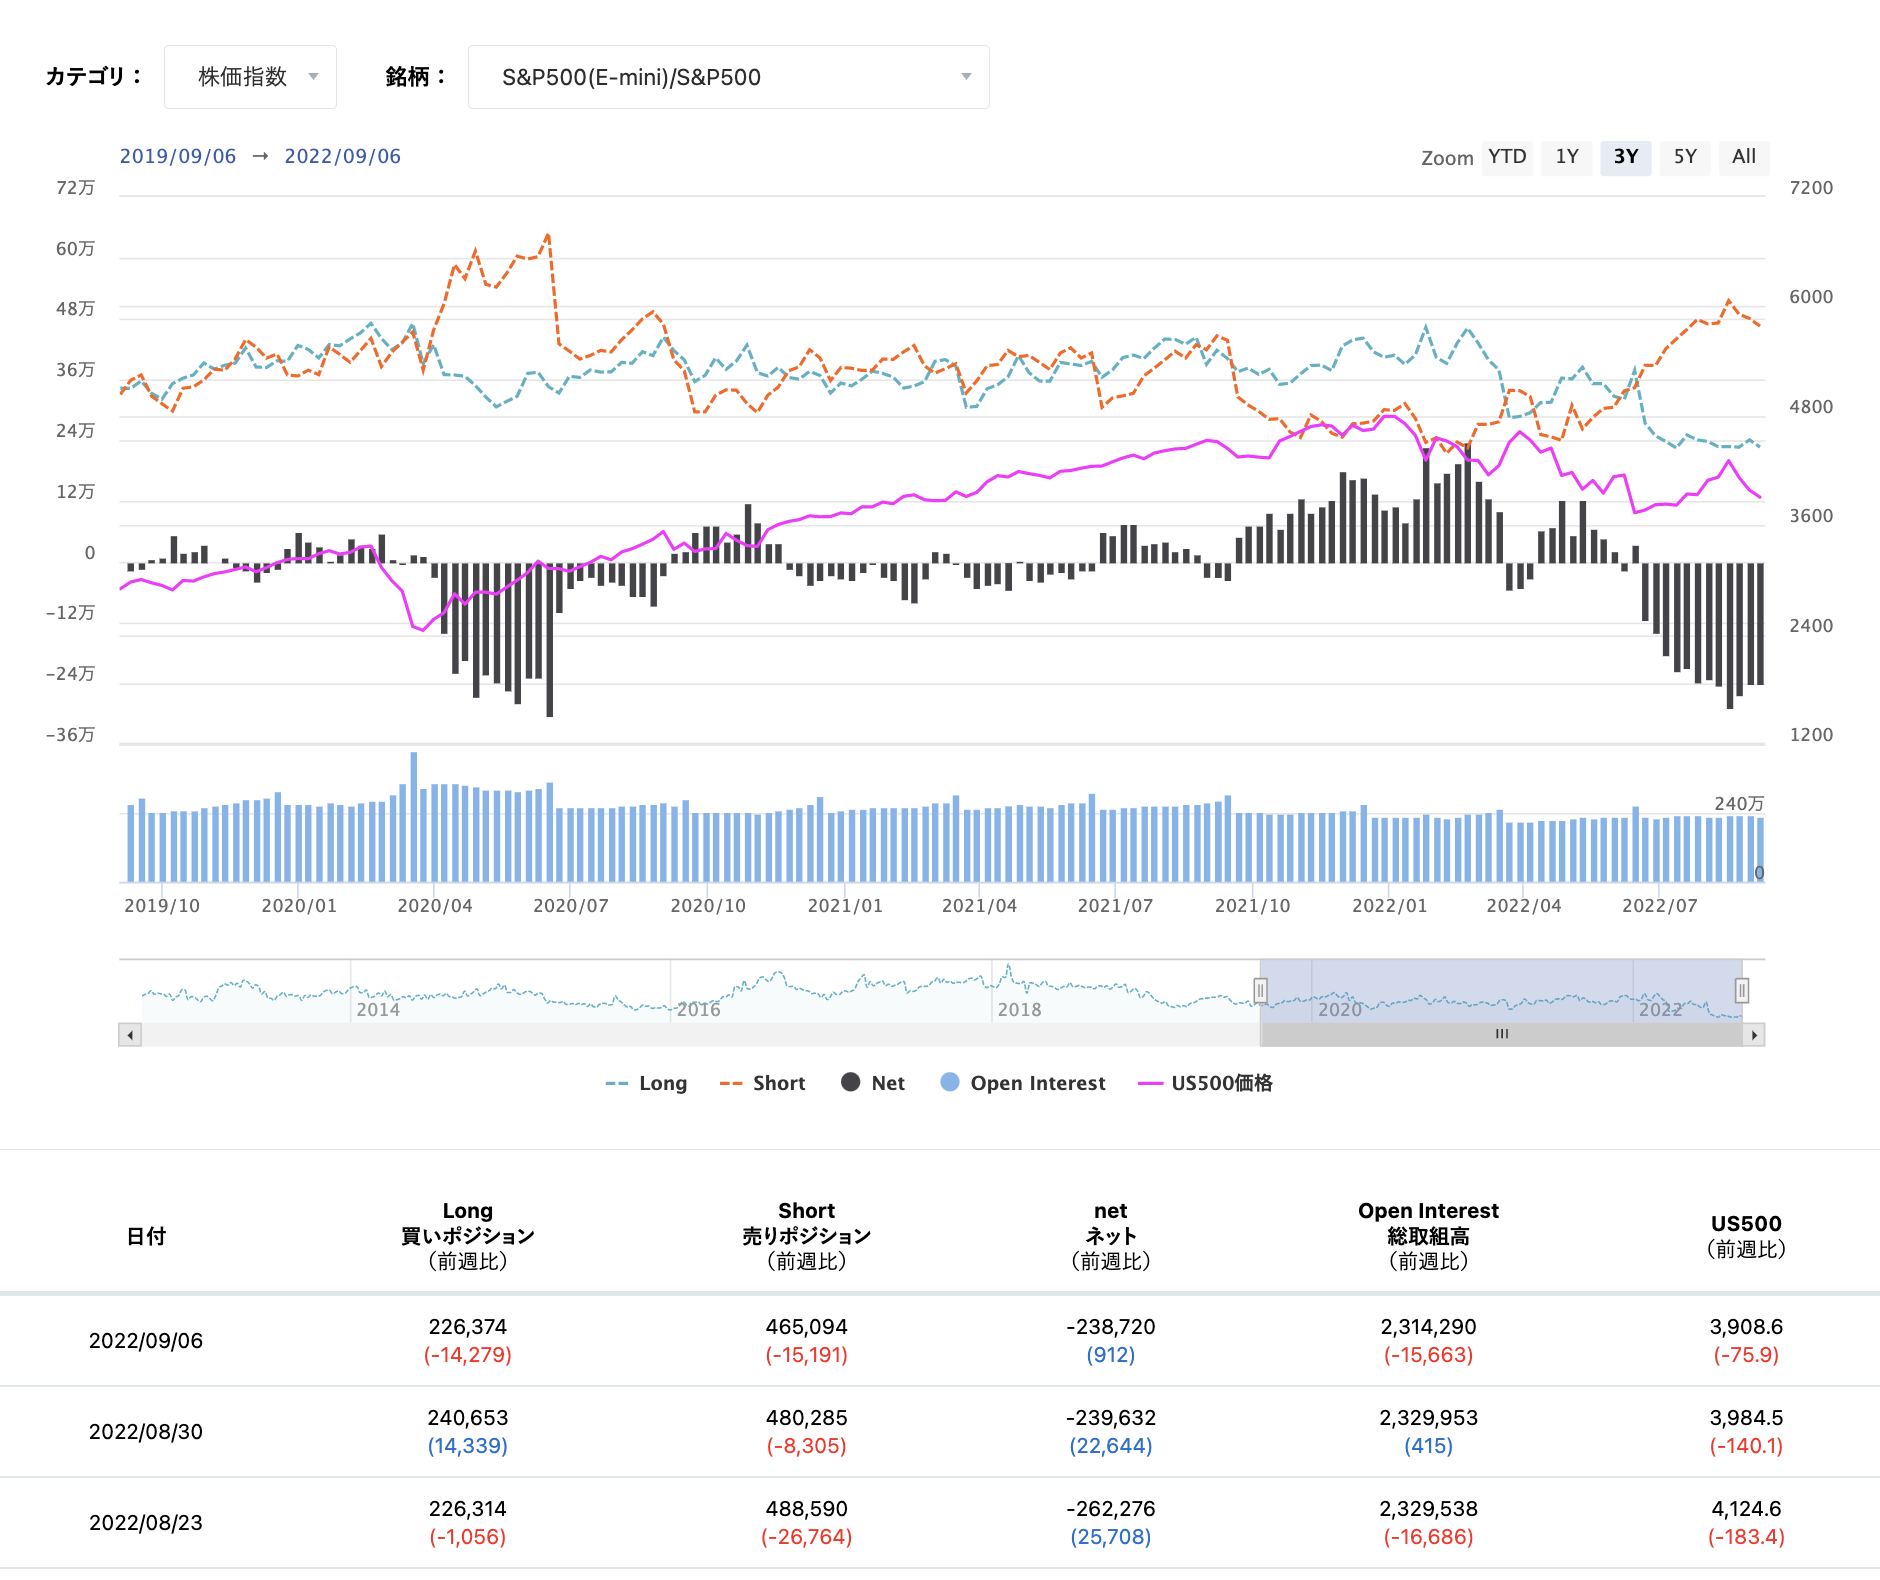The height and width of the screenshot is (1580, 1880).
Task: Open the 銘柄 S&P500(E-mini)/S&P500 dropdown
Action: [728, 77]
